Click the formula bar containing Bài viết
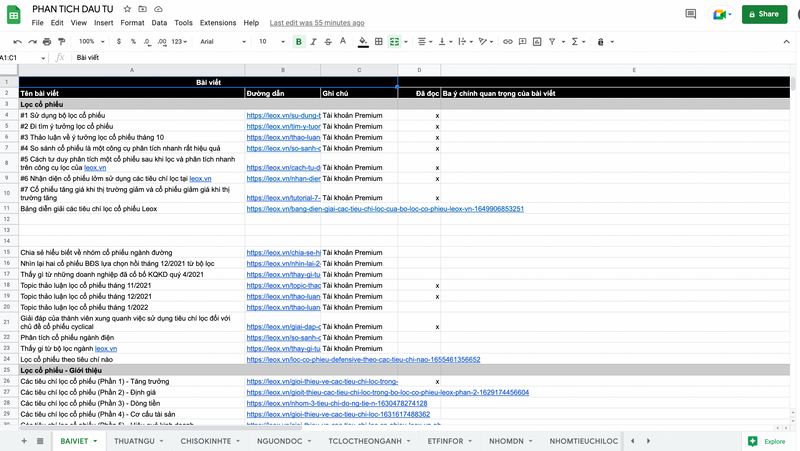 (434, 58)
